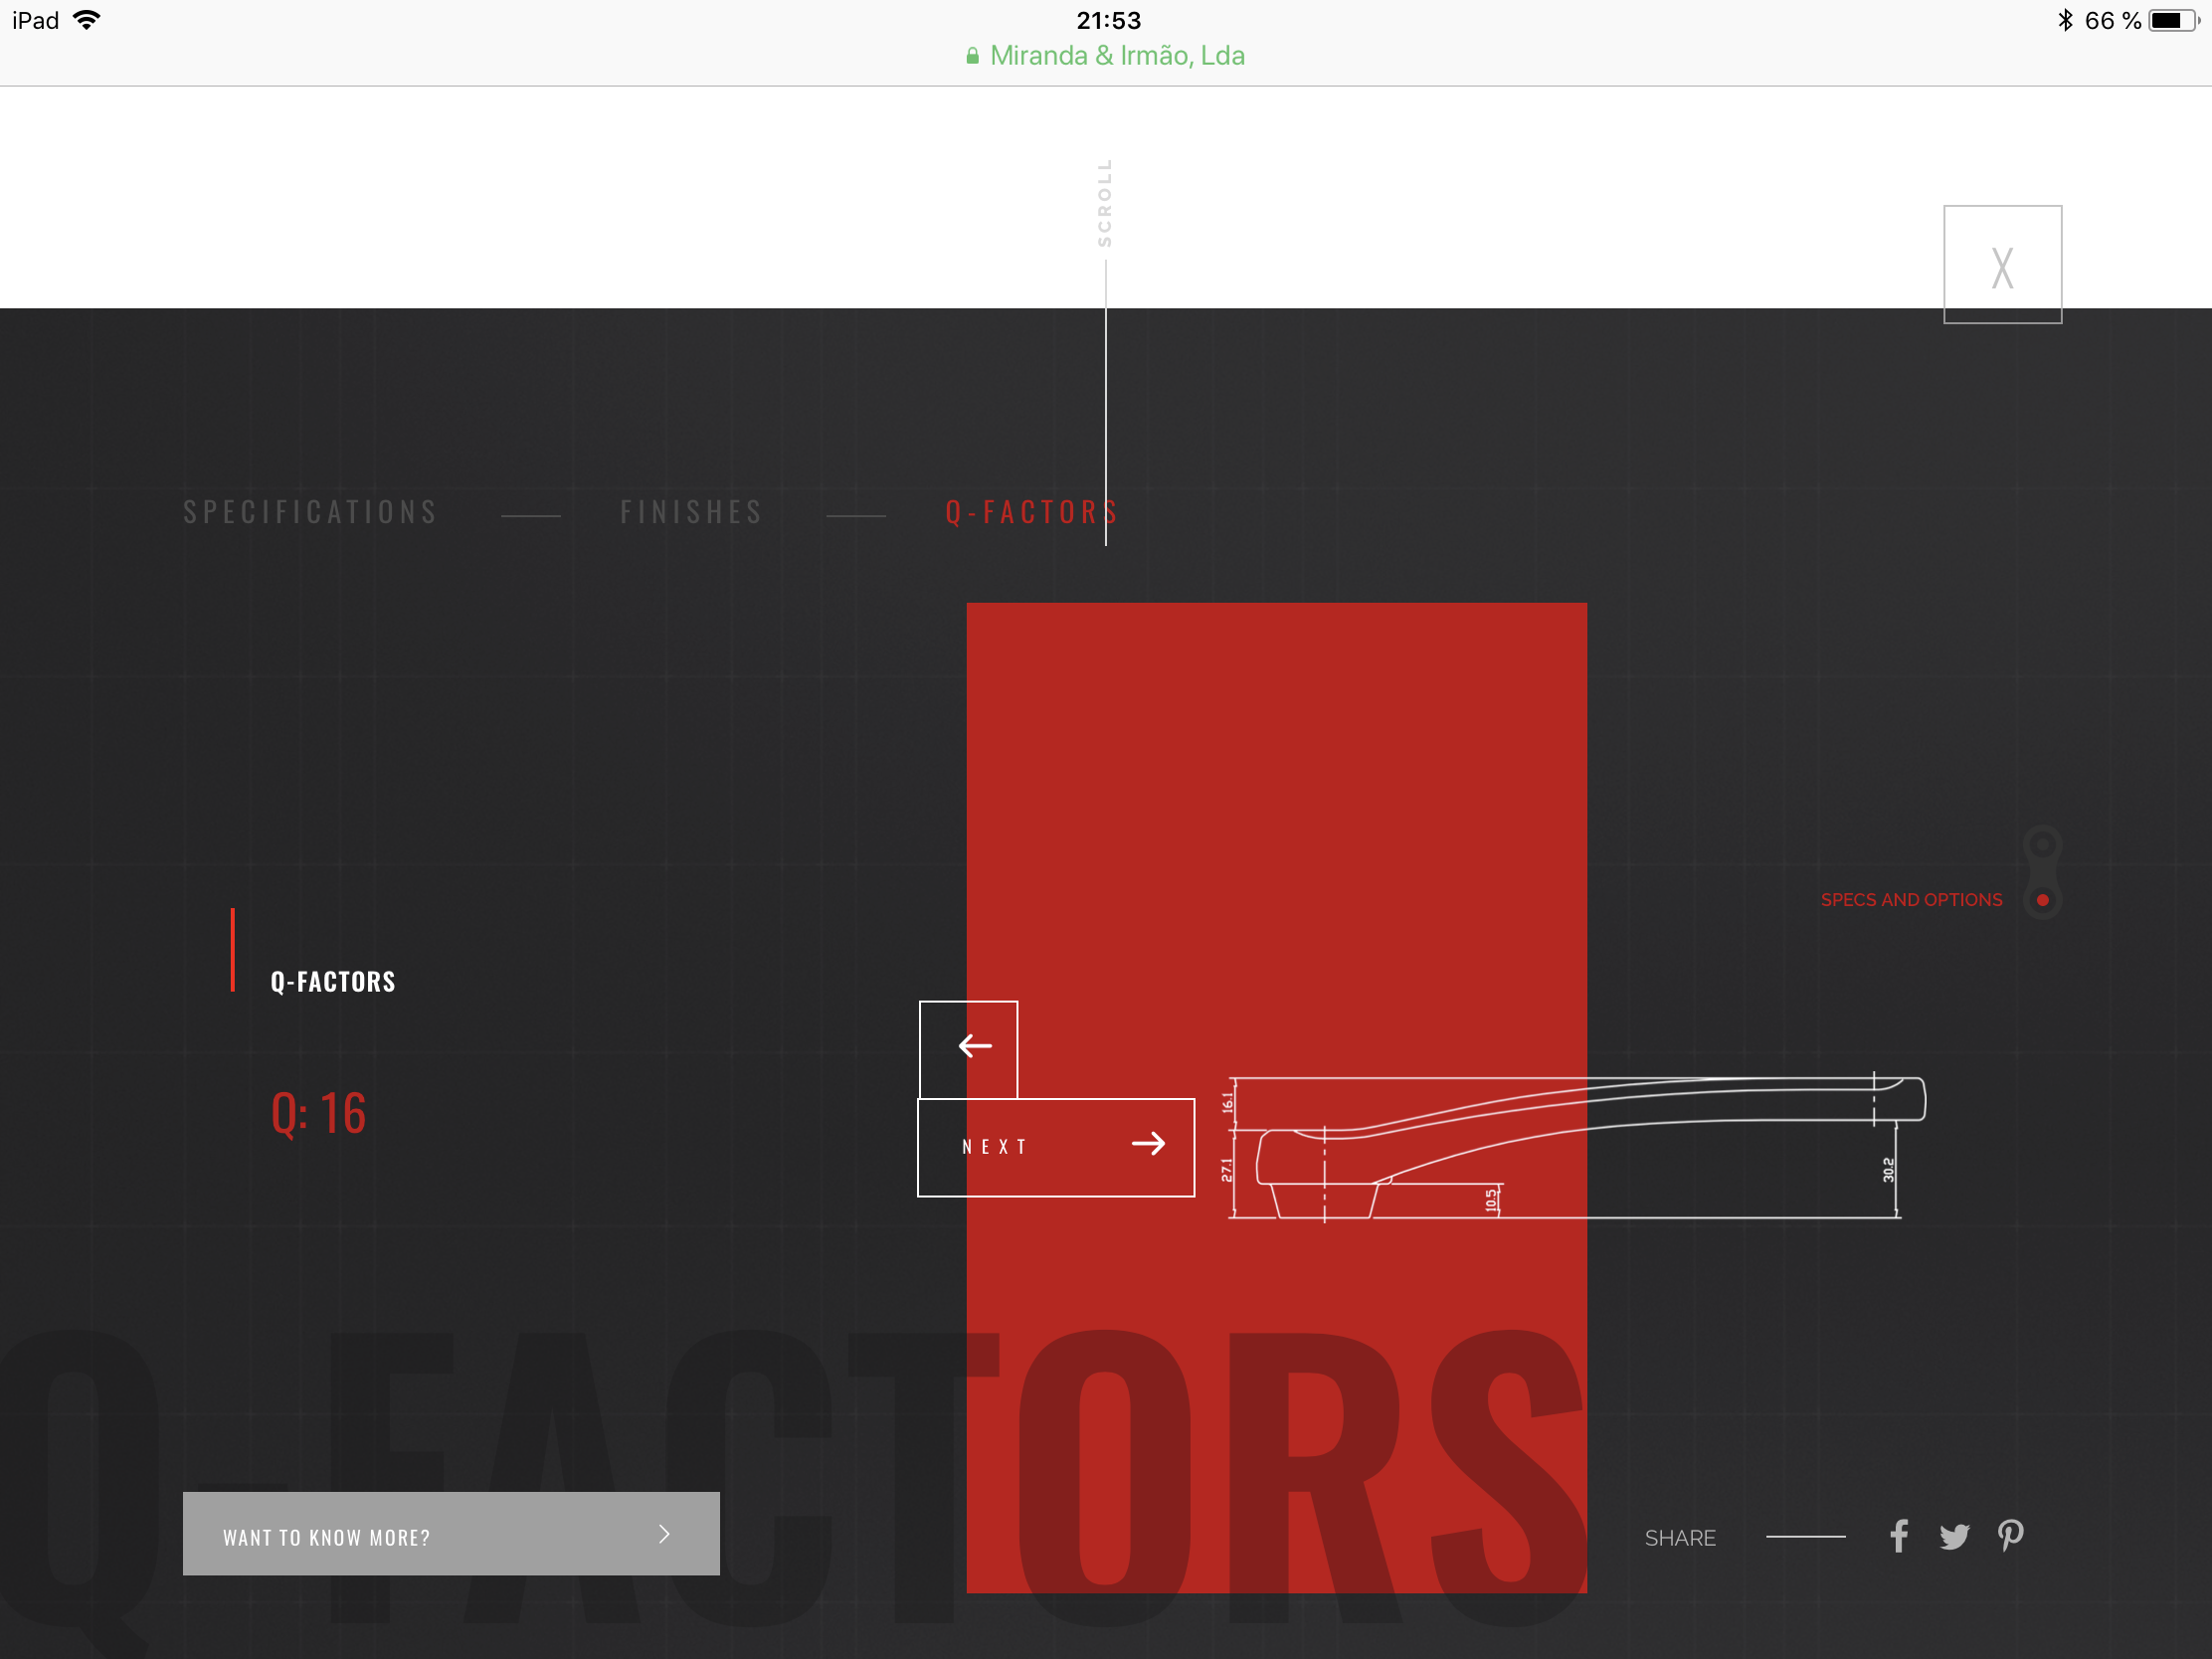Image resolution: width=2212 pixels, height=1659 pixels.
Task: Open the Specifications tab
Action: 311,513
